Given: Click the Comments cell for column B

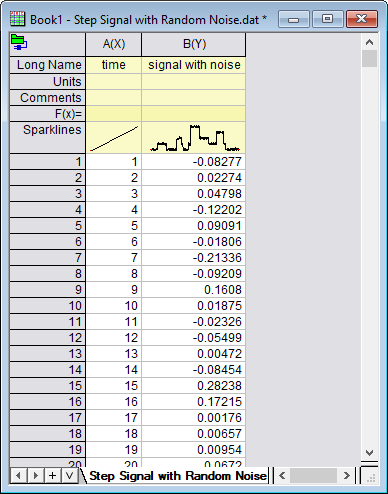Looking at the screenshot, I should tap(194, 98).
